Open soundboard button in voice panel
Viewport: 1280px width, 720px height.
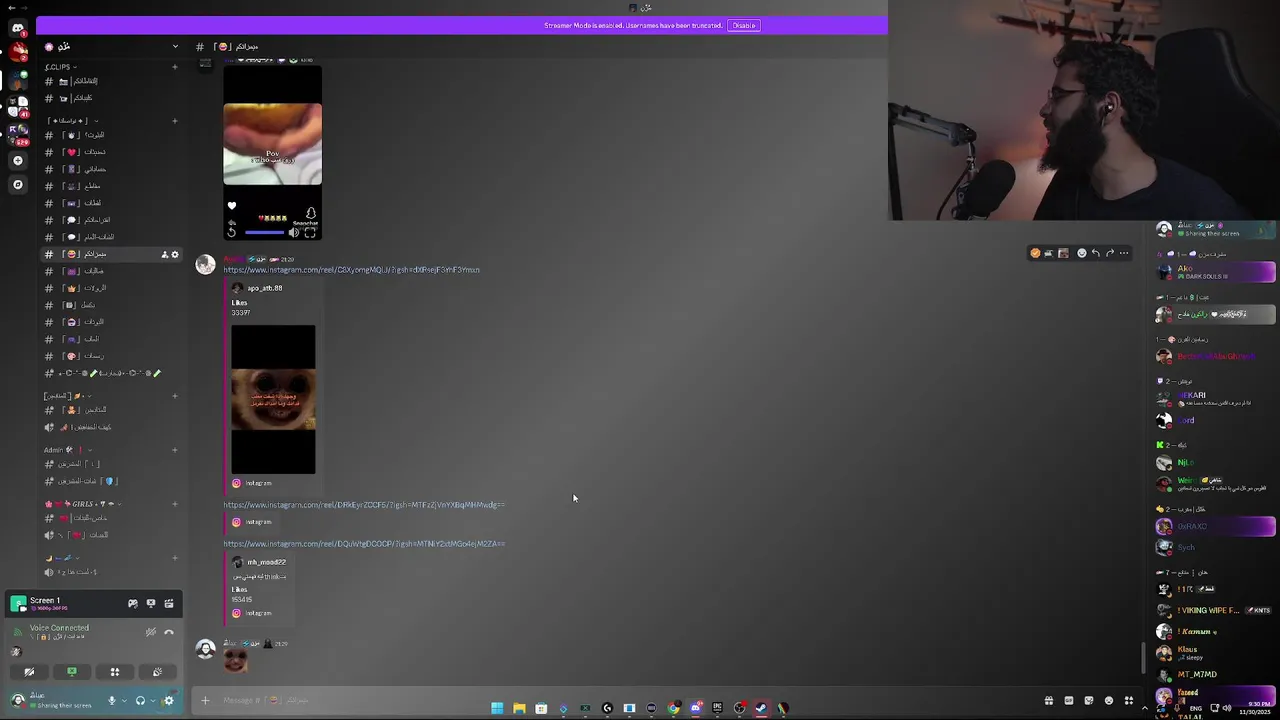click(x=157, y=672)
